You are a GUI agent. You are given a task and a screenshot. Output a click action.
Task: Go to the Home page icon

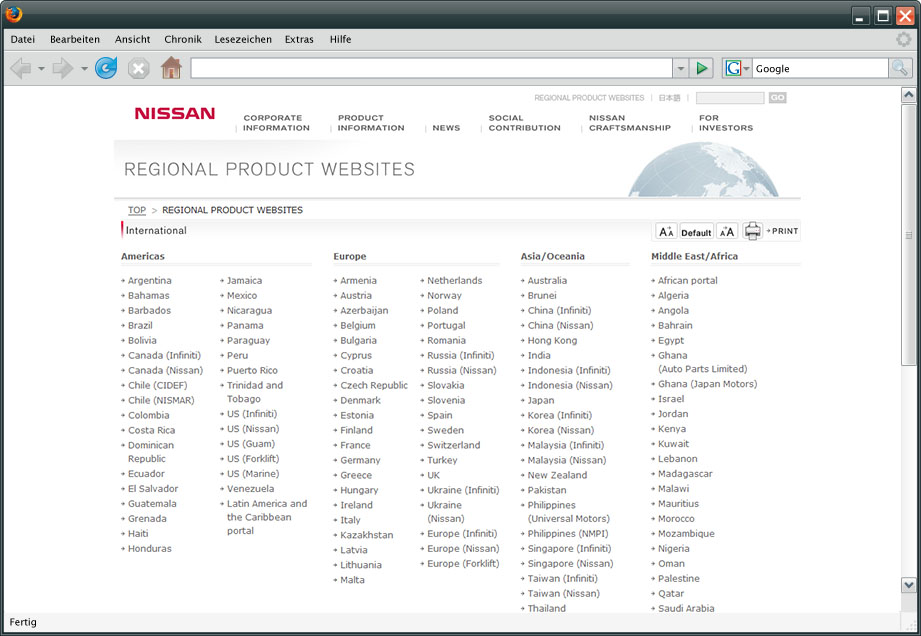coord(172,68)
